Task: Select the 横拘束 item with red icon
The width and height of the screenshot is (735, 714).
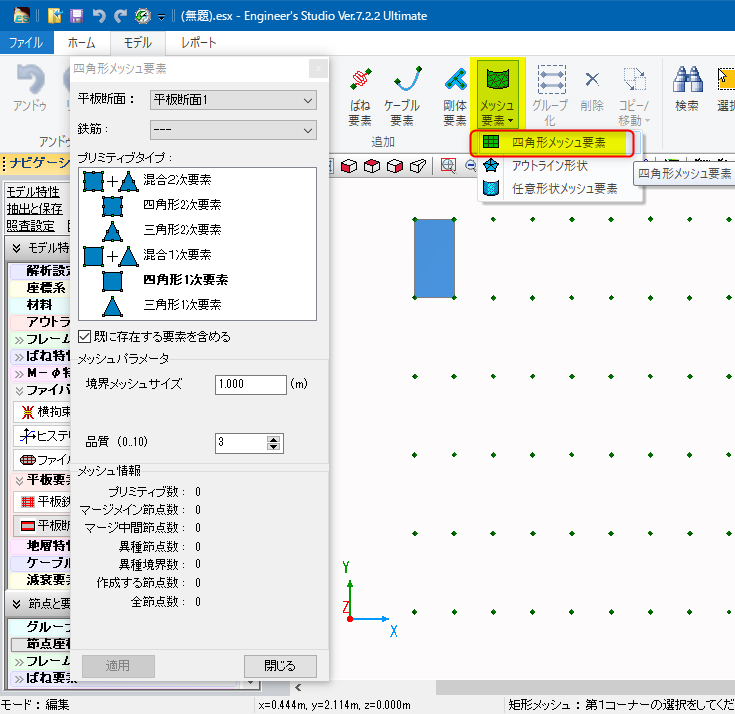Action: (42, 412)
